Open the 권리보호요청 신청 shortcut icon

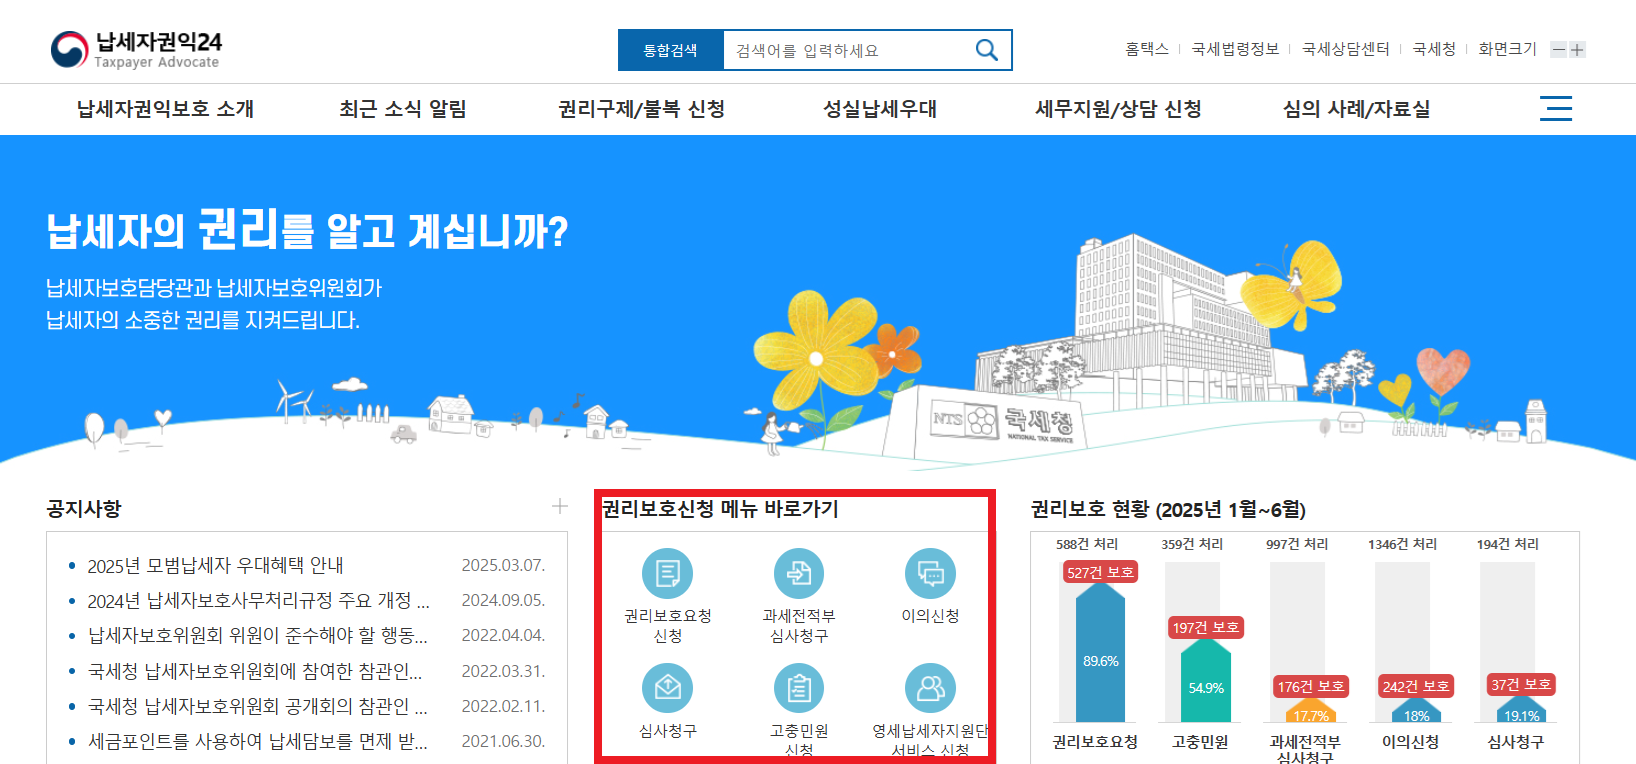pos(667,574)
